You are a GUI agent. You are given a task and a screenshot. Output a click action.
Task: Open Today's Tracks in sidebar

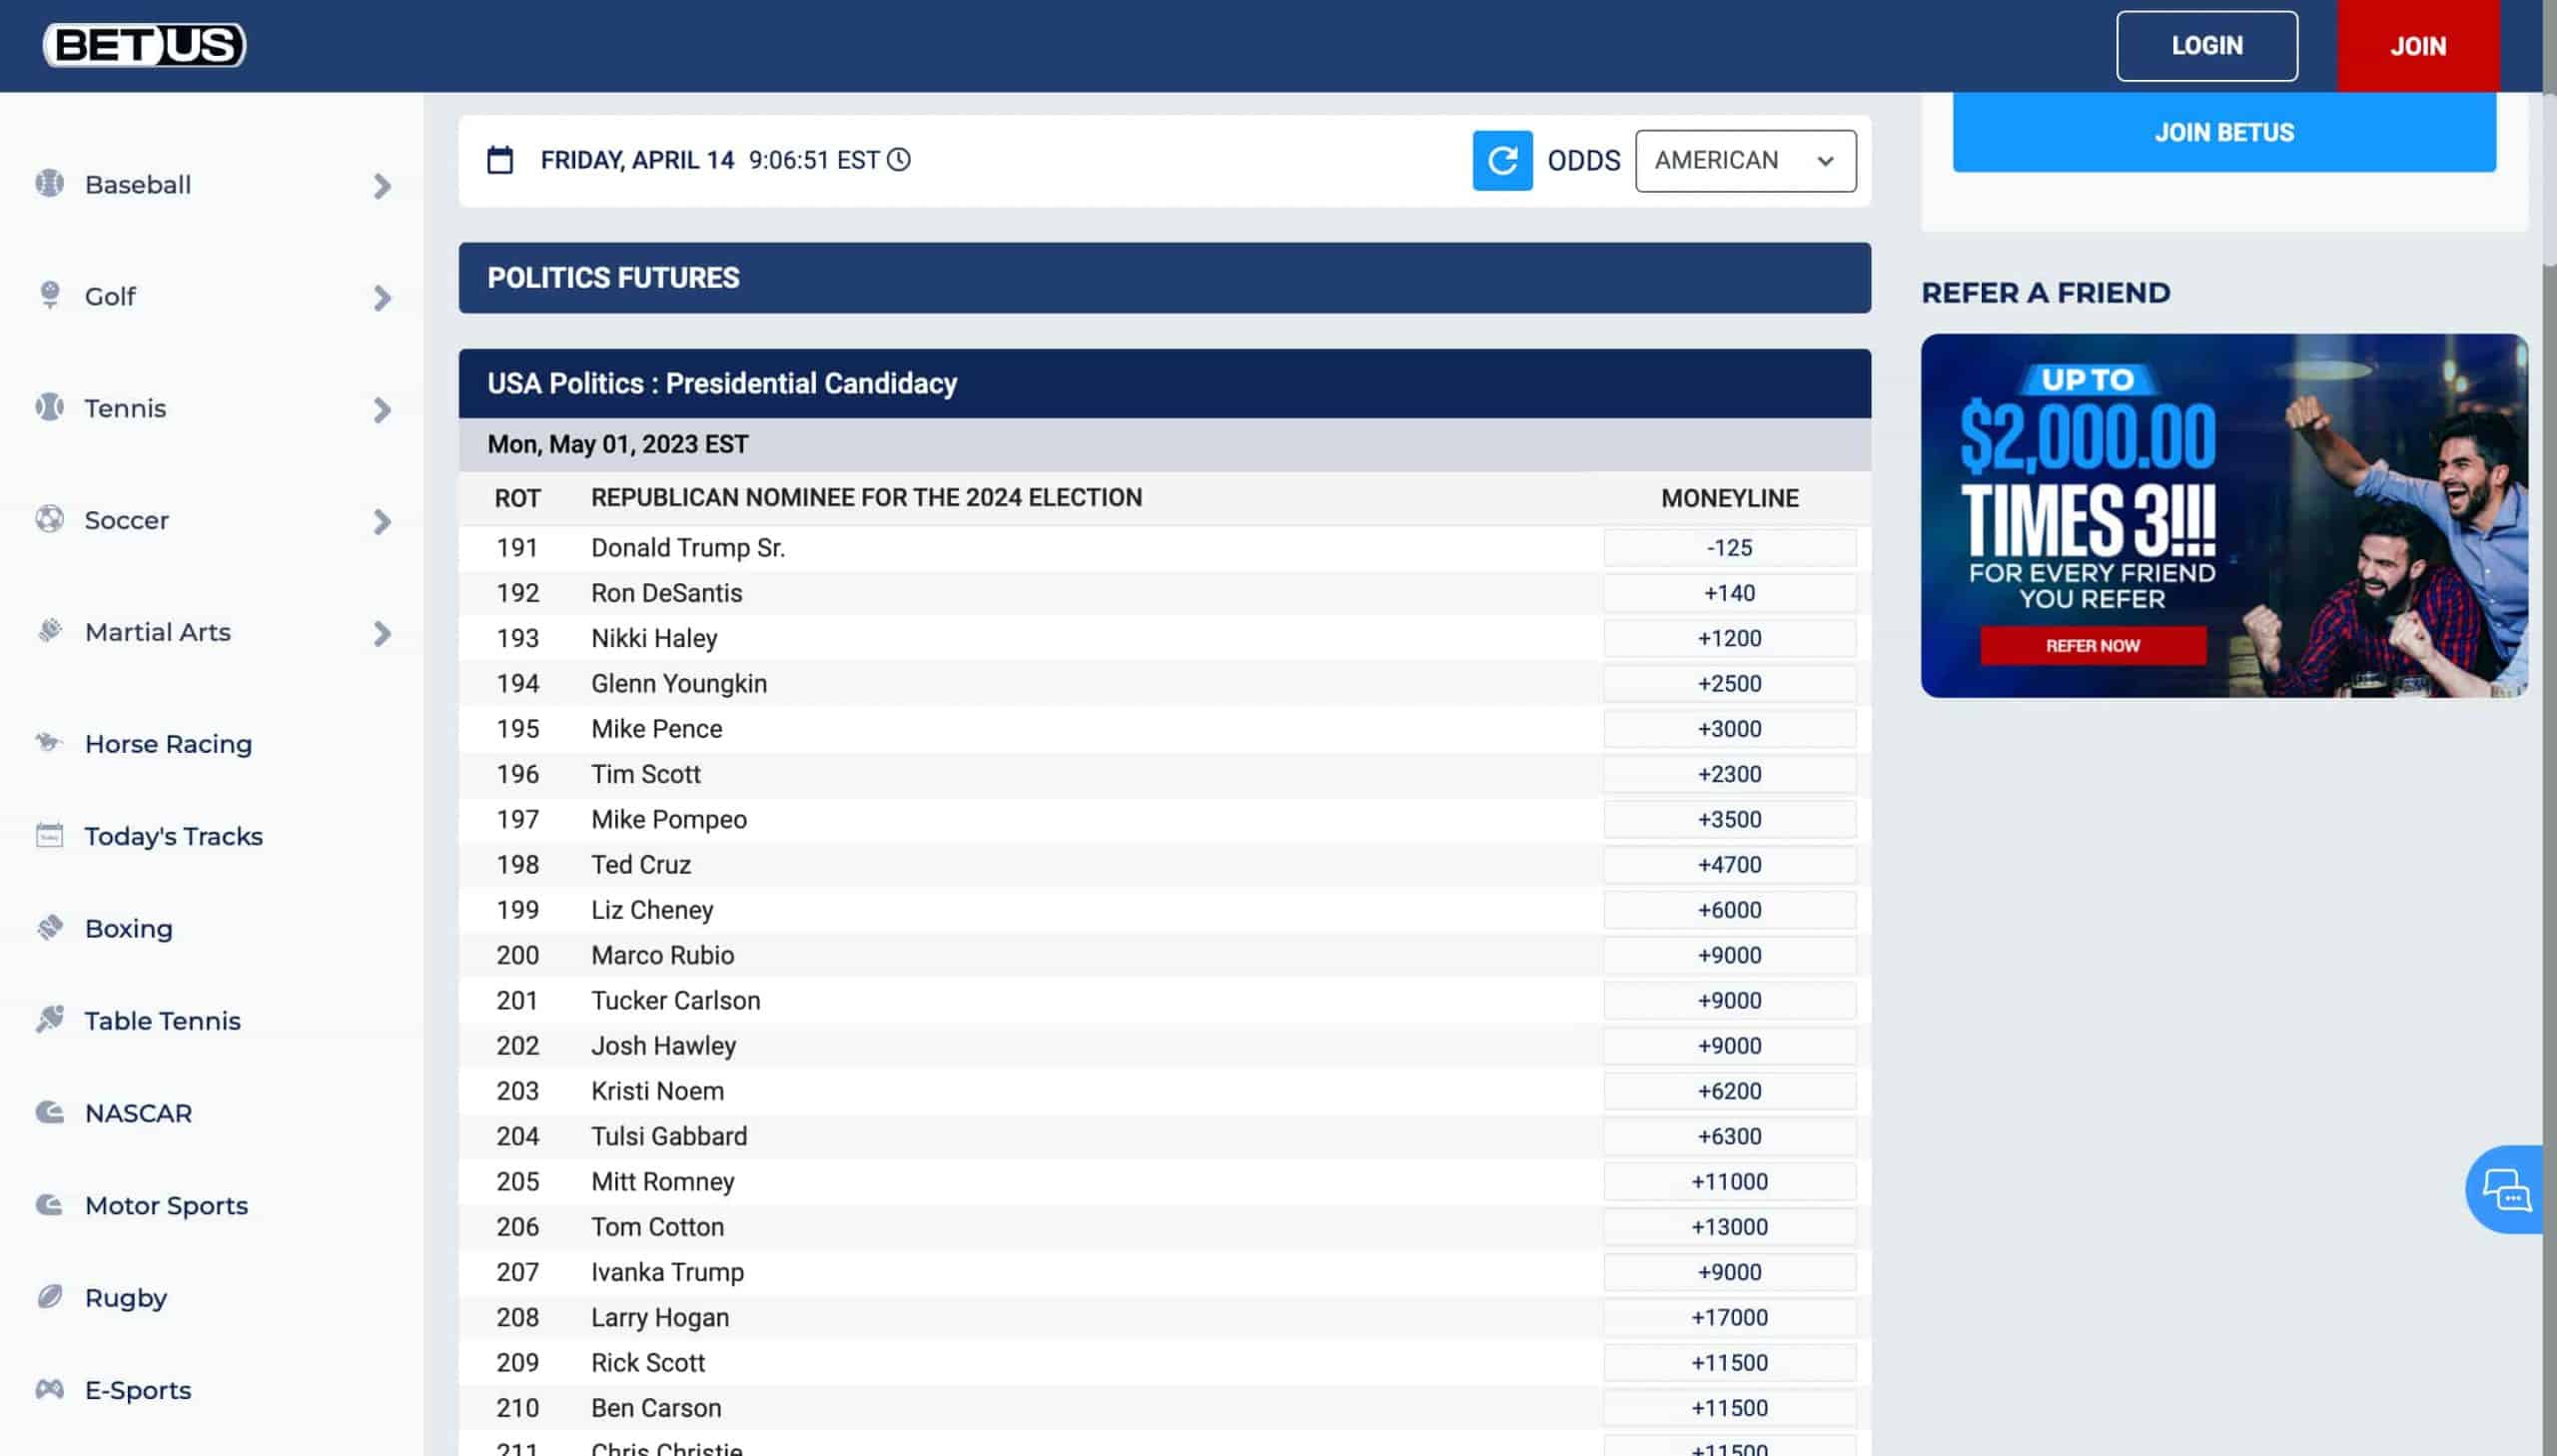tap(173, 836)
